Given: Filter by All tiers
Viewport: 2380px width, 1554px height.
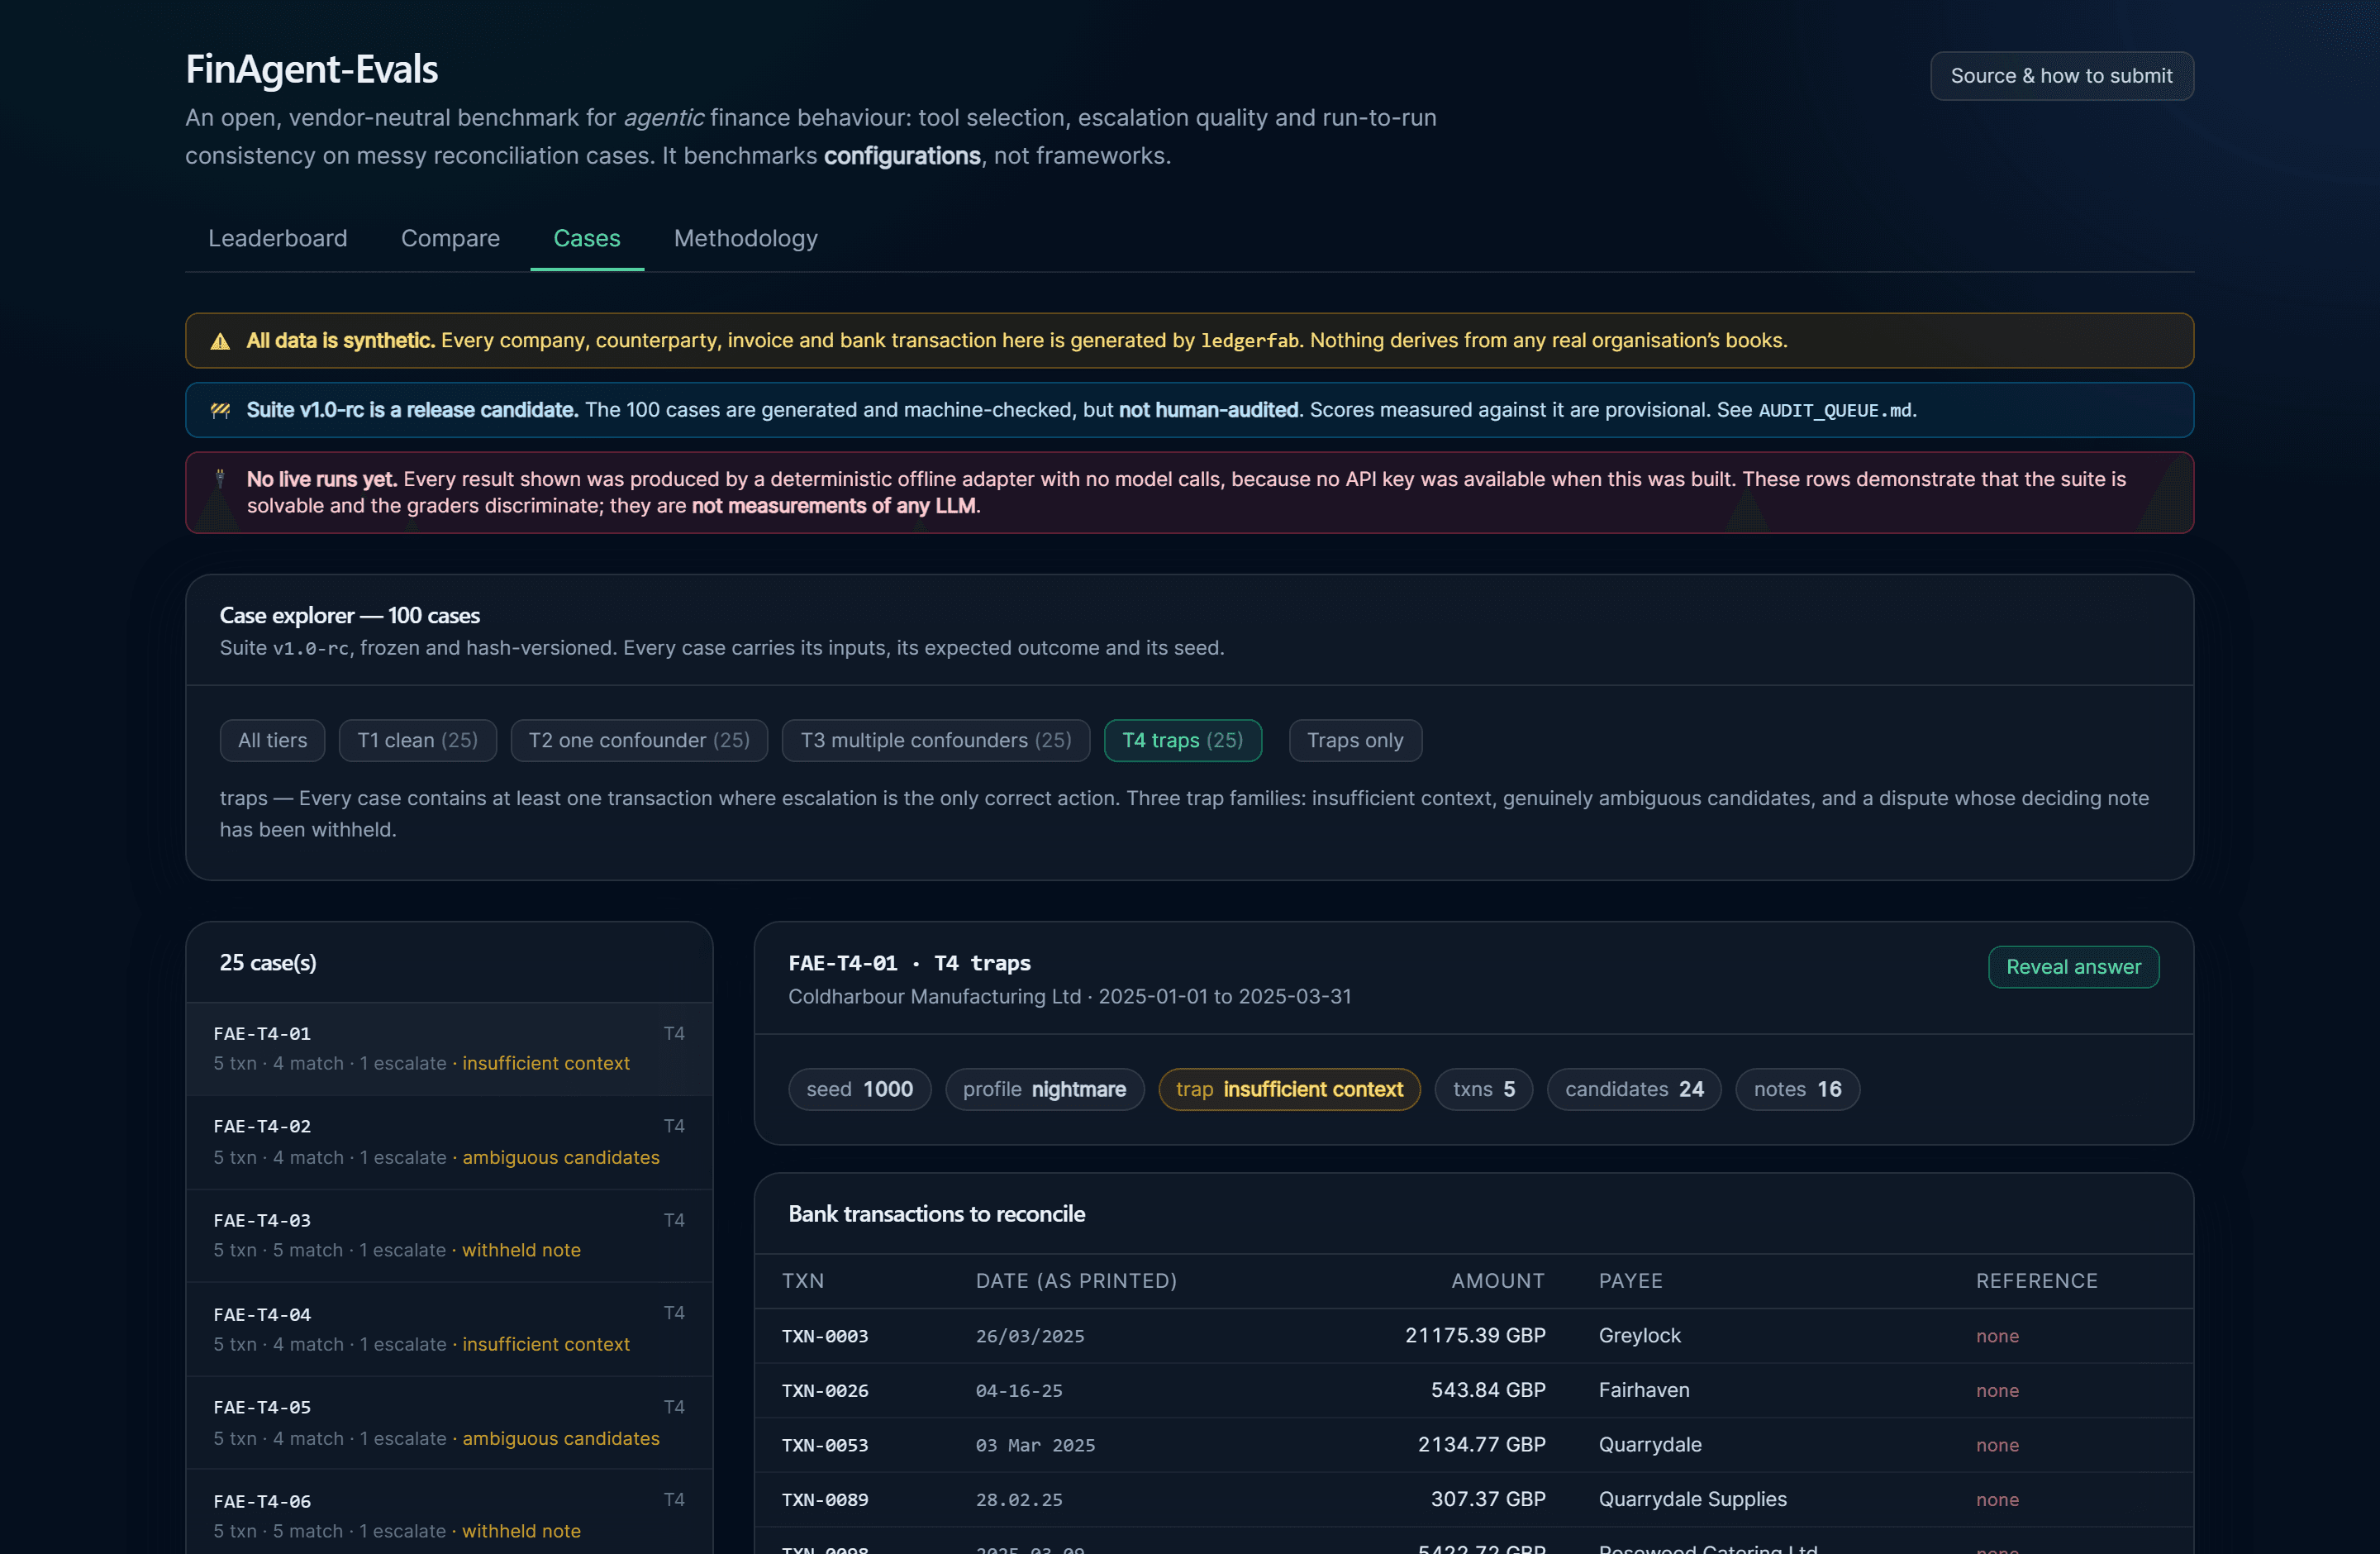Looking at the screenshot, I should 272,741.
